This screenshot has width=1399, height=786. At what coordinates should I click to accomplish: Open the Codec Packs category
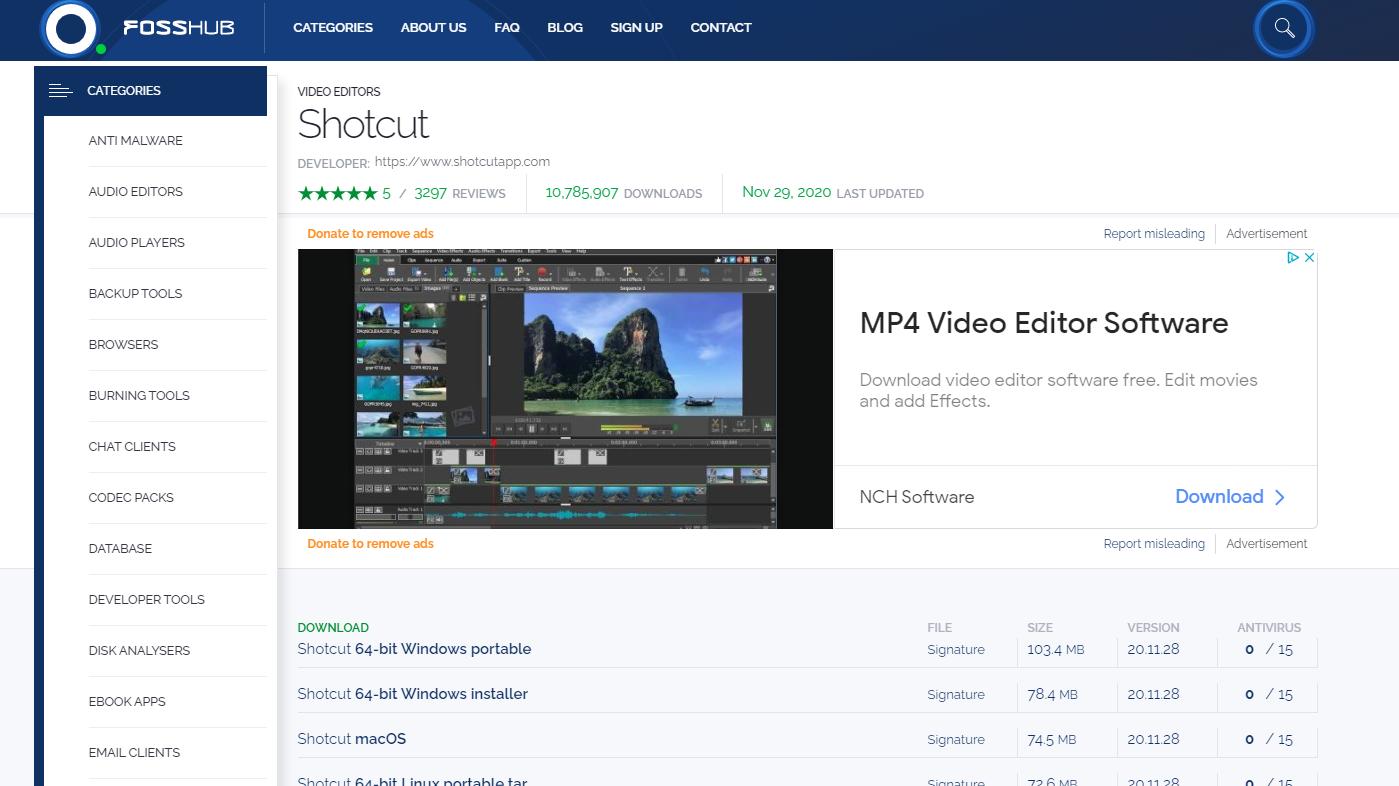[131, 498]
